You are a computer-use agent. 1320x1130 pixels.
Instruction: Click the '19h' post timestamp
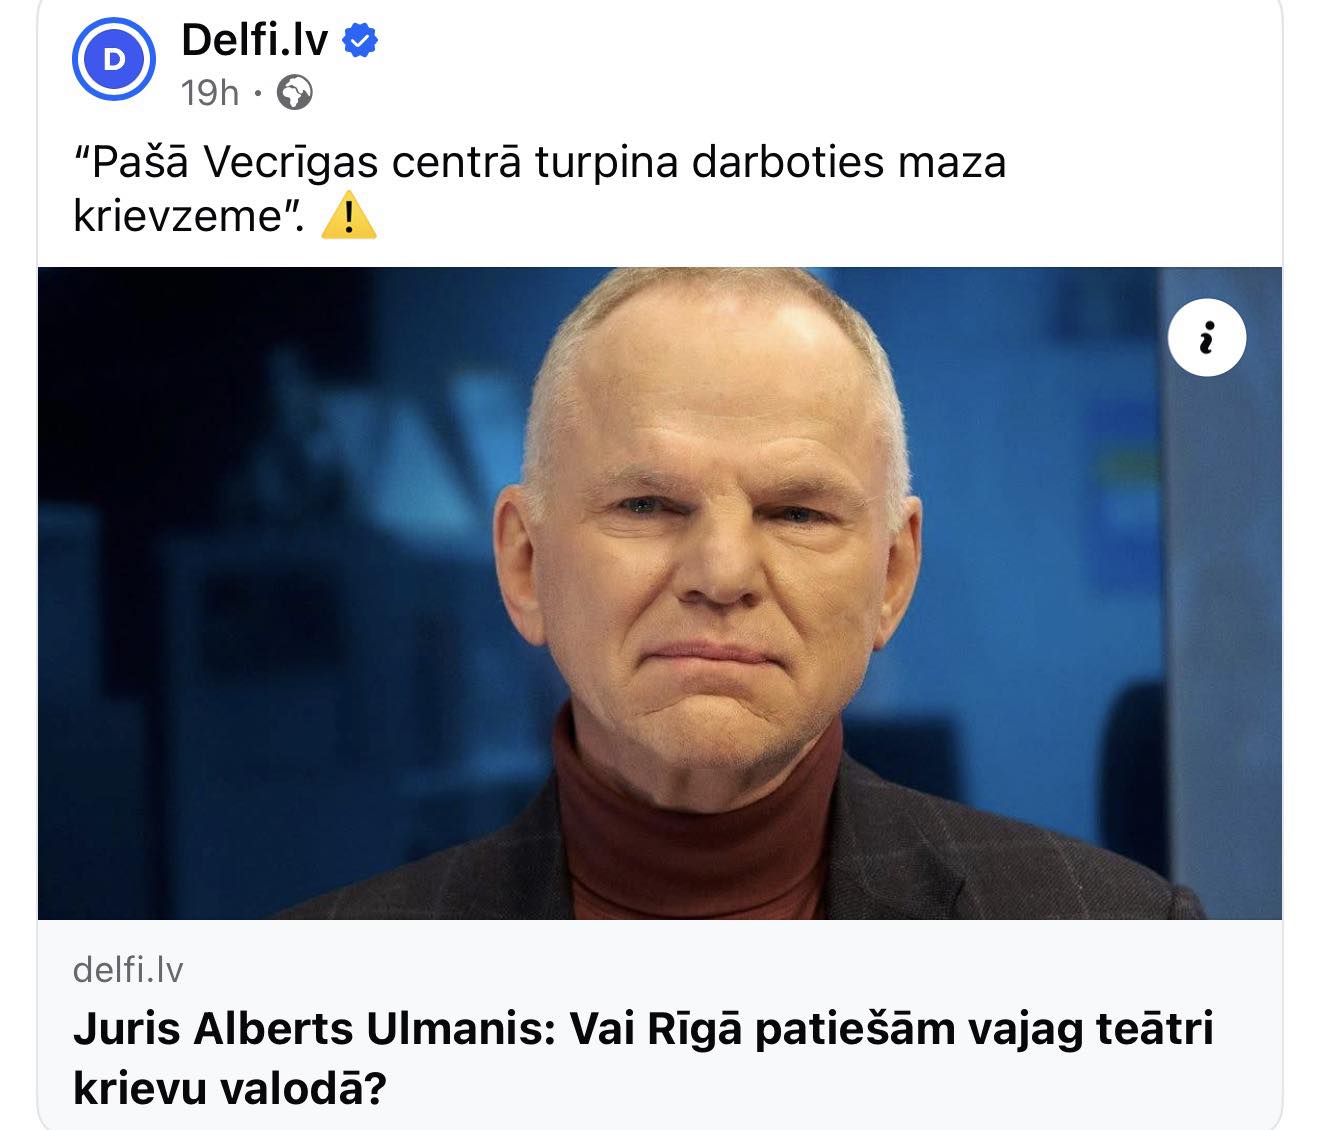pyautogui.click(x=210, y=93)
